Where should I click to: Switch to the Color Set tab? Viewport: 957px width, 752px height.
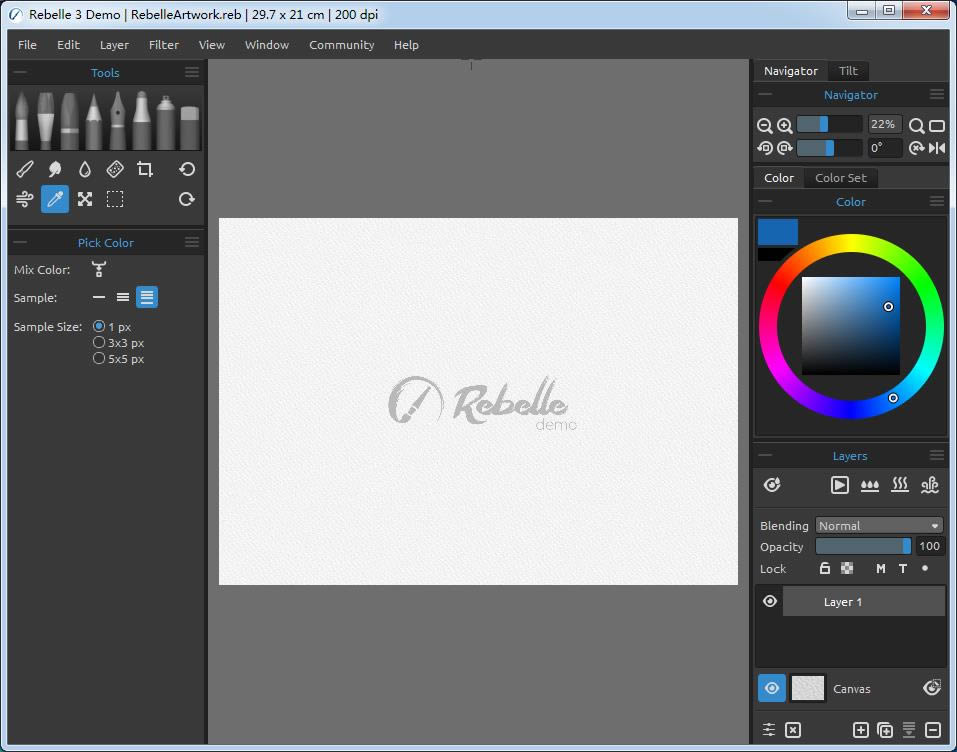[x=840, y=178]
